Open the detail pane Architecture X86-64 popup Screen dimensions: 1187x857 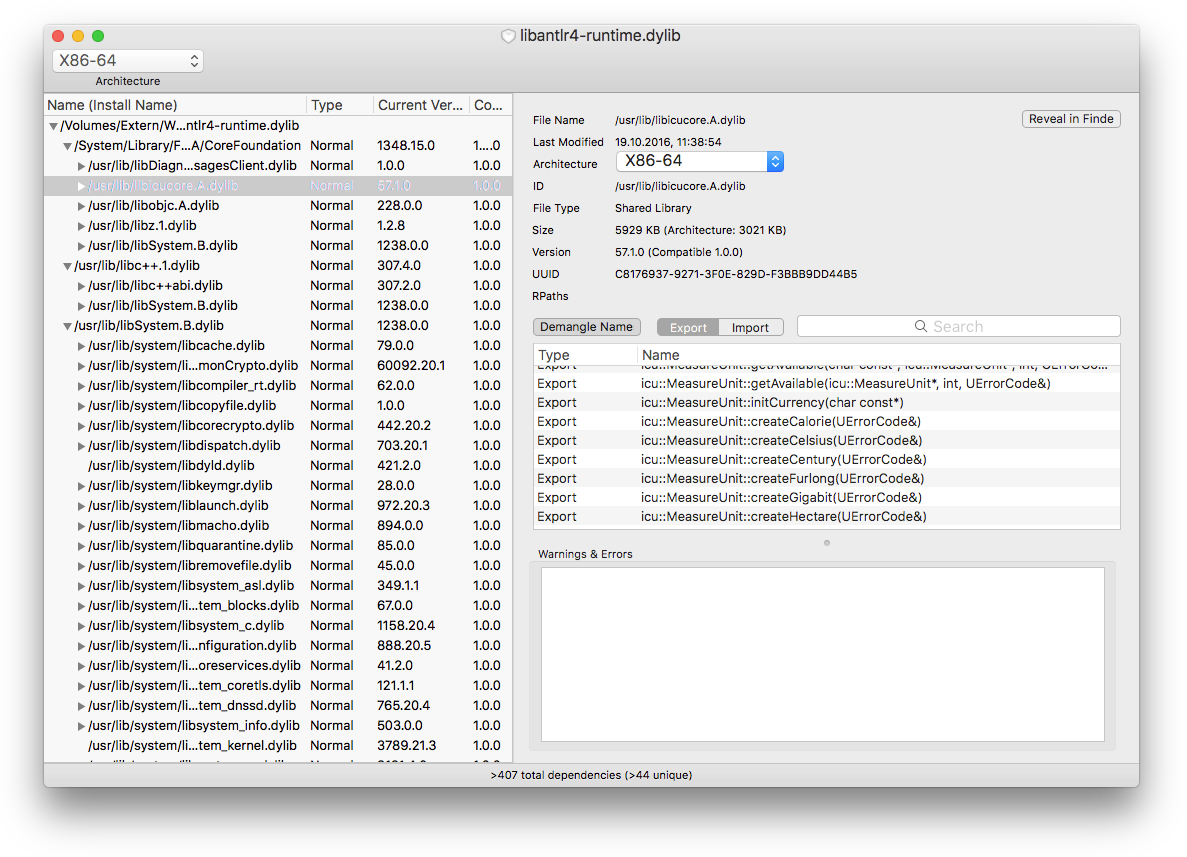click(699, 161)
